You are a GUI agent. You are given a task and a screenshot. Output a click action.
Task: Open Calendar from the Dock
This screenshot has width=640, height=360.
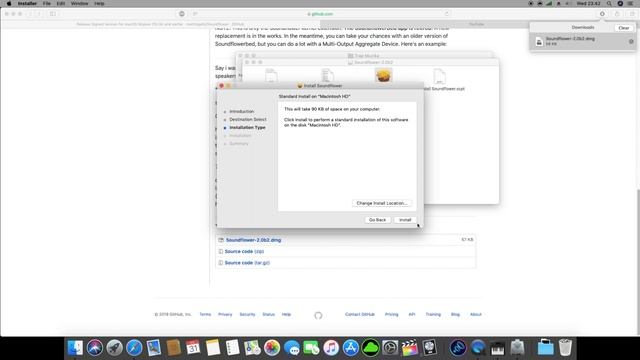[193, 348]
